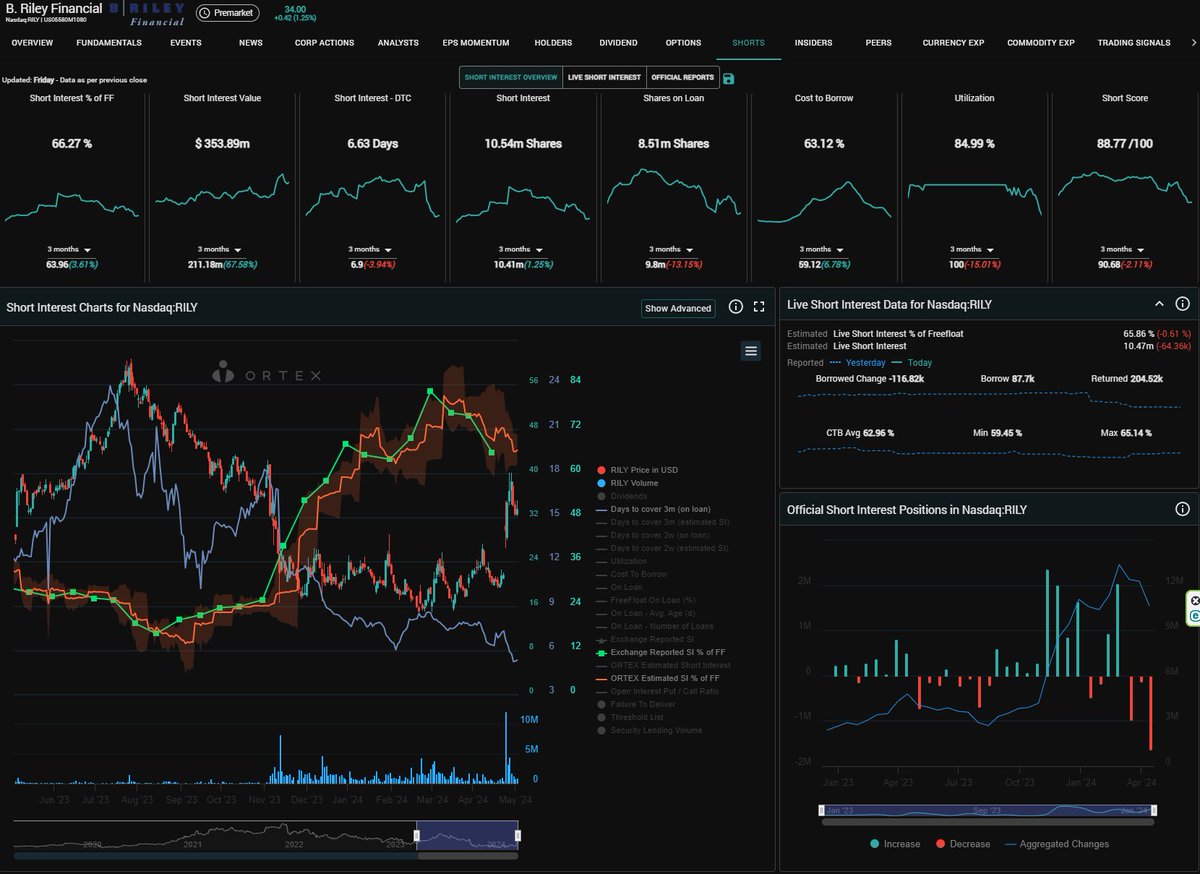Select Live Short Interest view

click(603, 77)
